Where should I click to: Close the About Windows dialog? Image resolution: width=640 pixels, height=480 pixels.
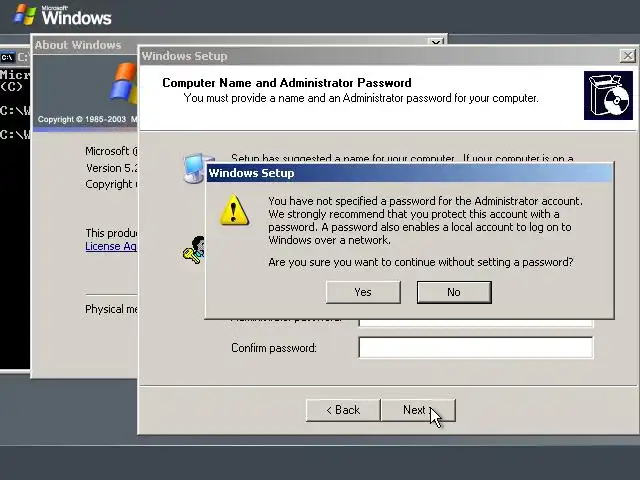[436, 42]
